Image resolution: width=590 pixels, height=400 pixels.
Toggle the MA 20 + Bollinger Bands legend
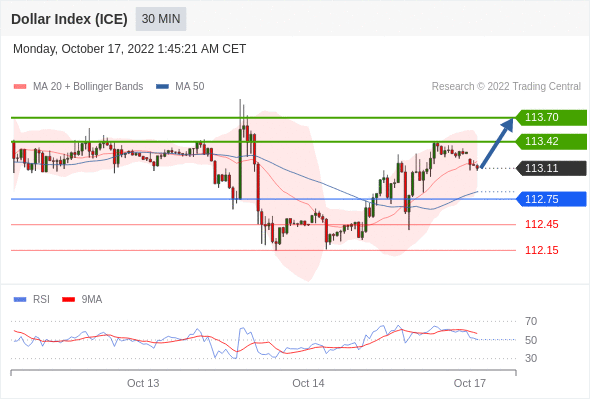[x=88, y=87]
